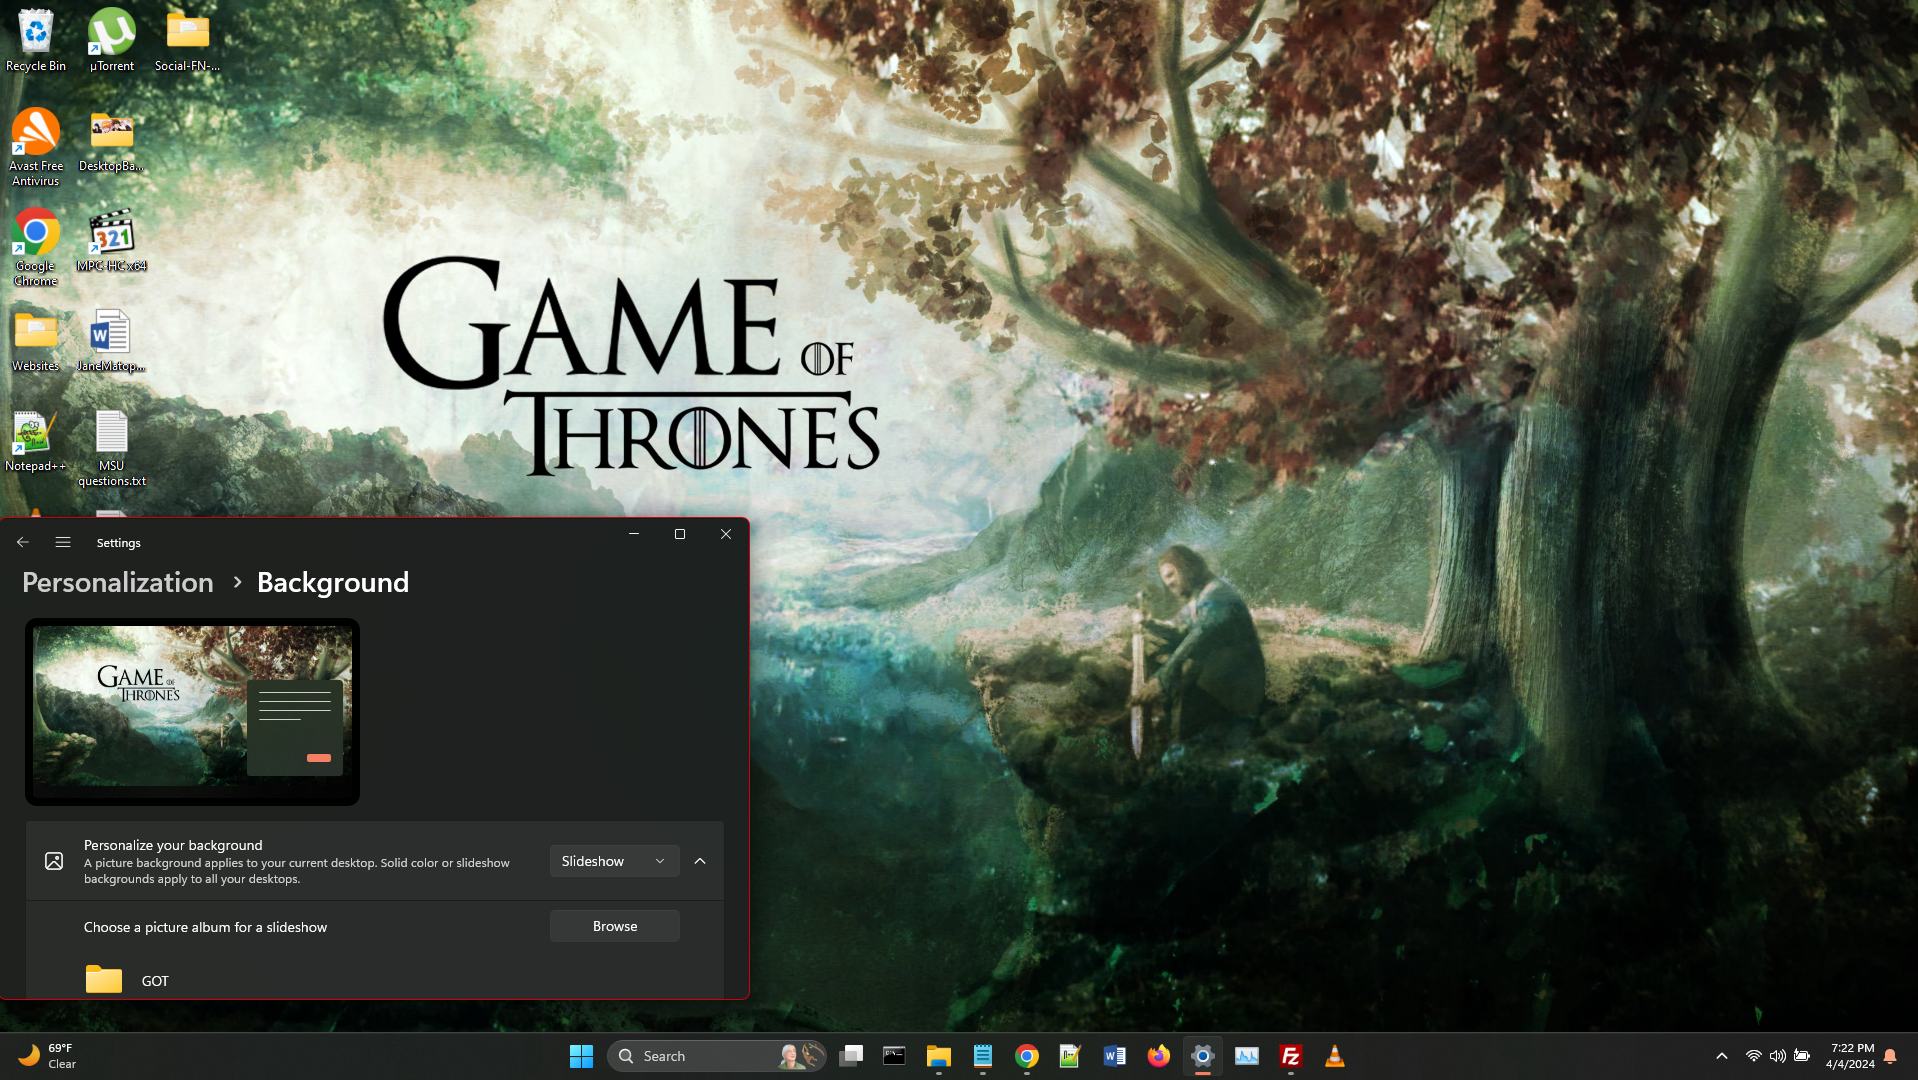
Task: Select the Websites folder on desktop
Action: pyautogui.click(x=36, y=341)
